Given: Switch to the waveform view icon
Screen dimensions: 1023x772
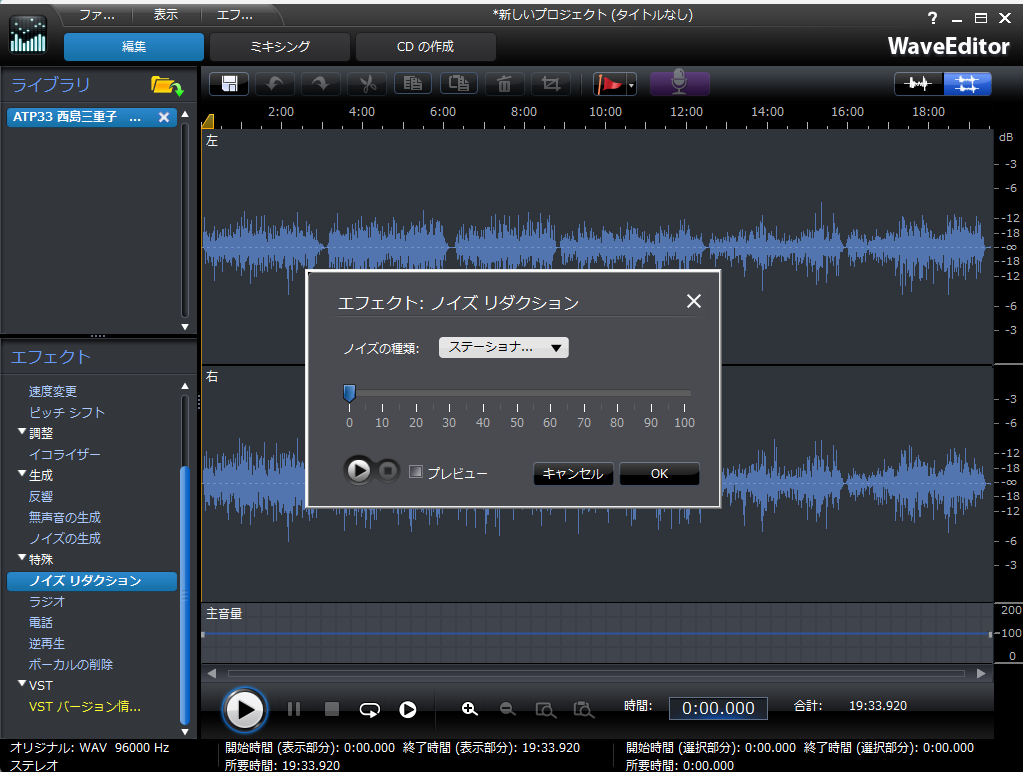Looking at the screenshot, I should pos(918,85).
